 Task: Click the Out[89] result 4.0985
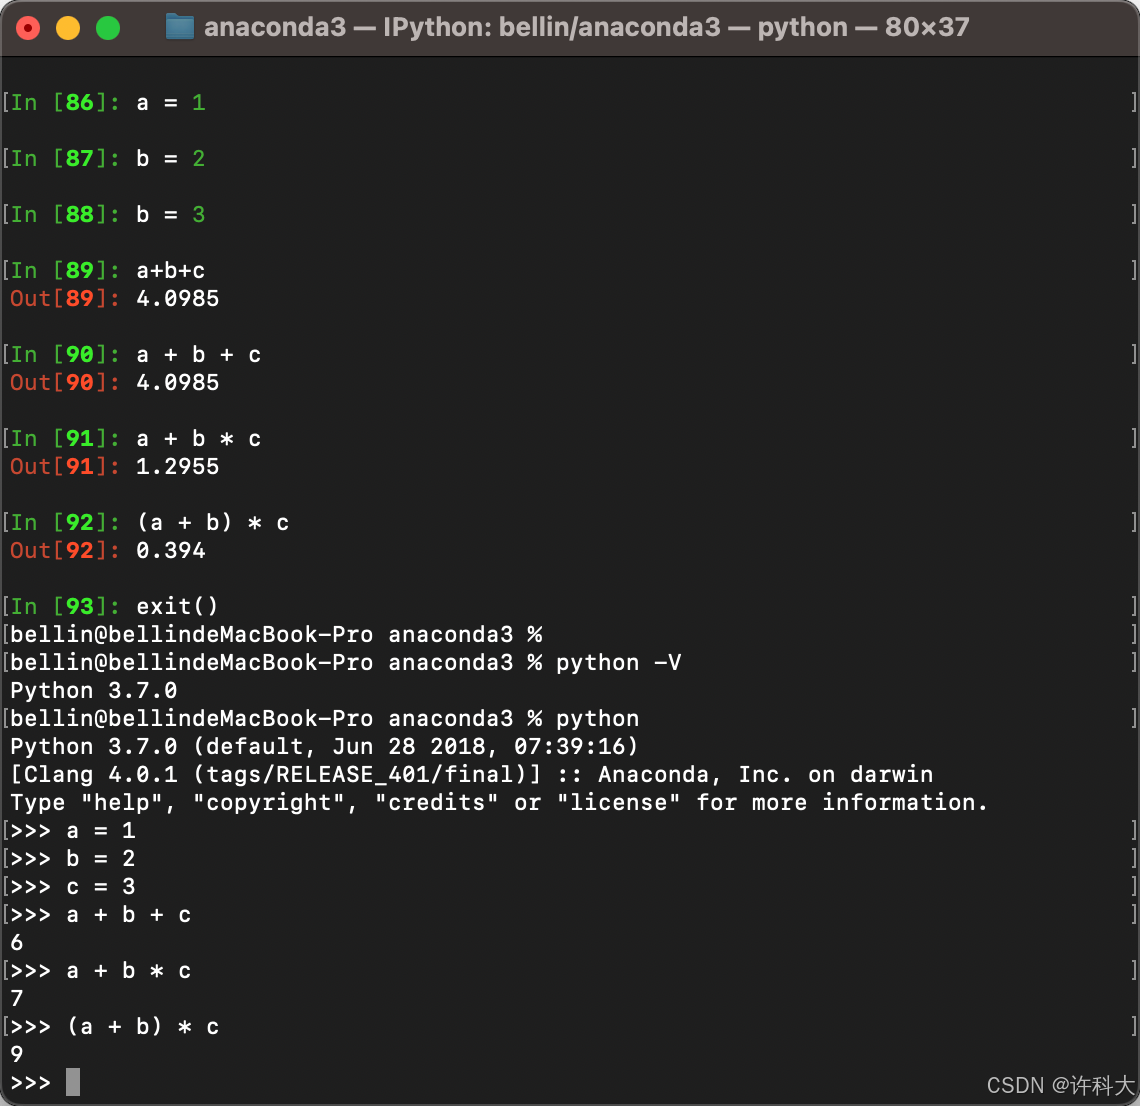pyautogui.click(x=177, y=299)
